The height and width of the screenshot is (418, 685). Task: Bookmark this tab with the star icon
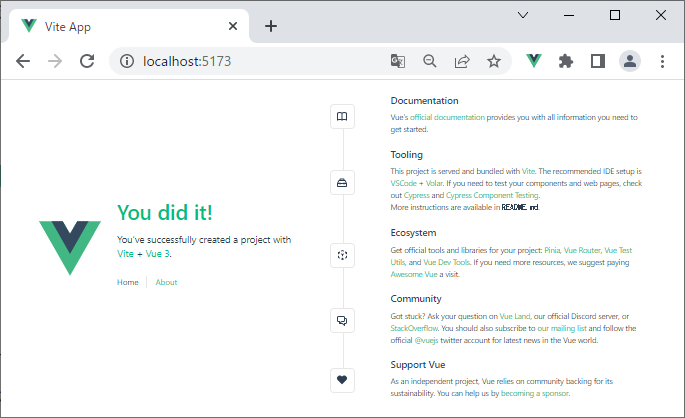coord(494,61)
